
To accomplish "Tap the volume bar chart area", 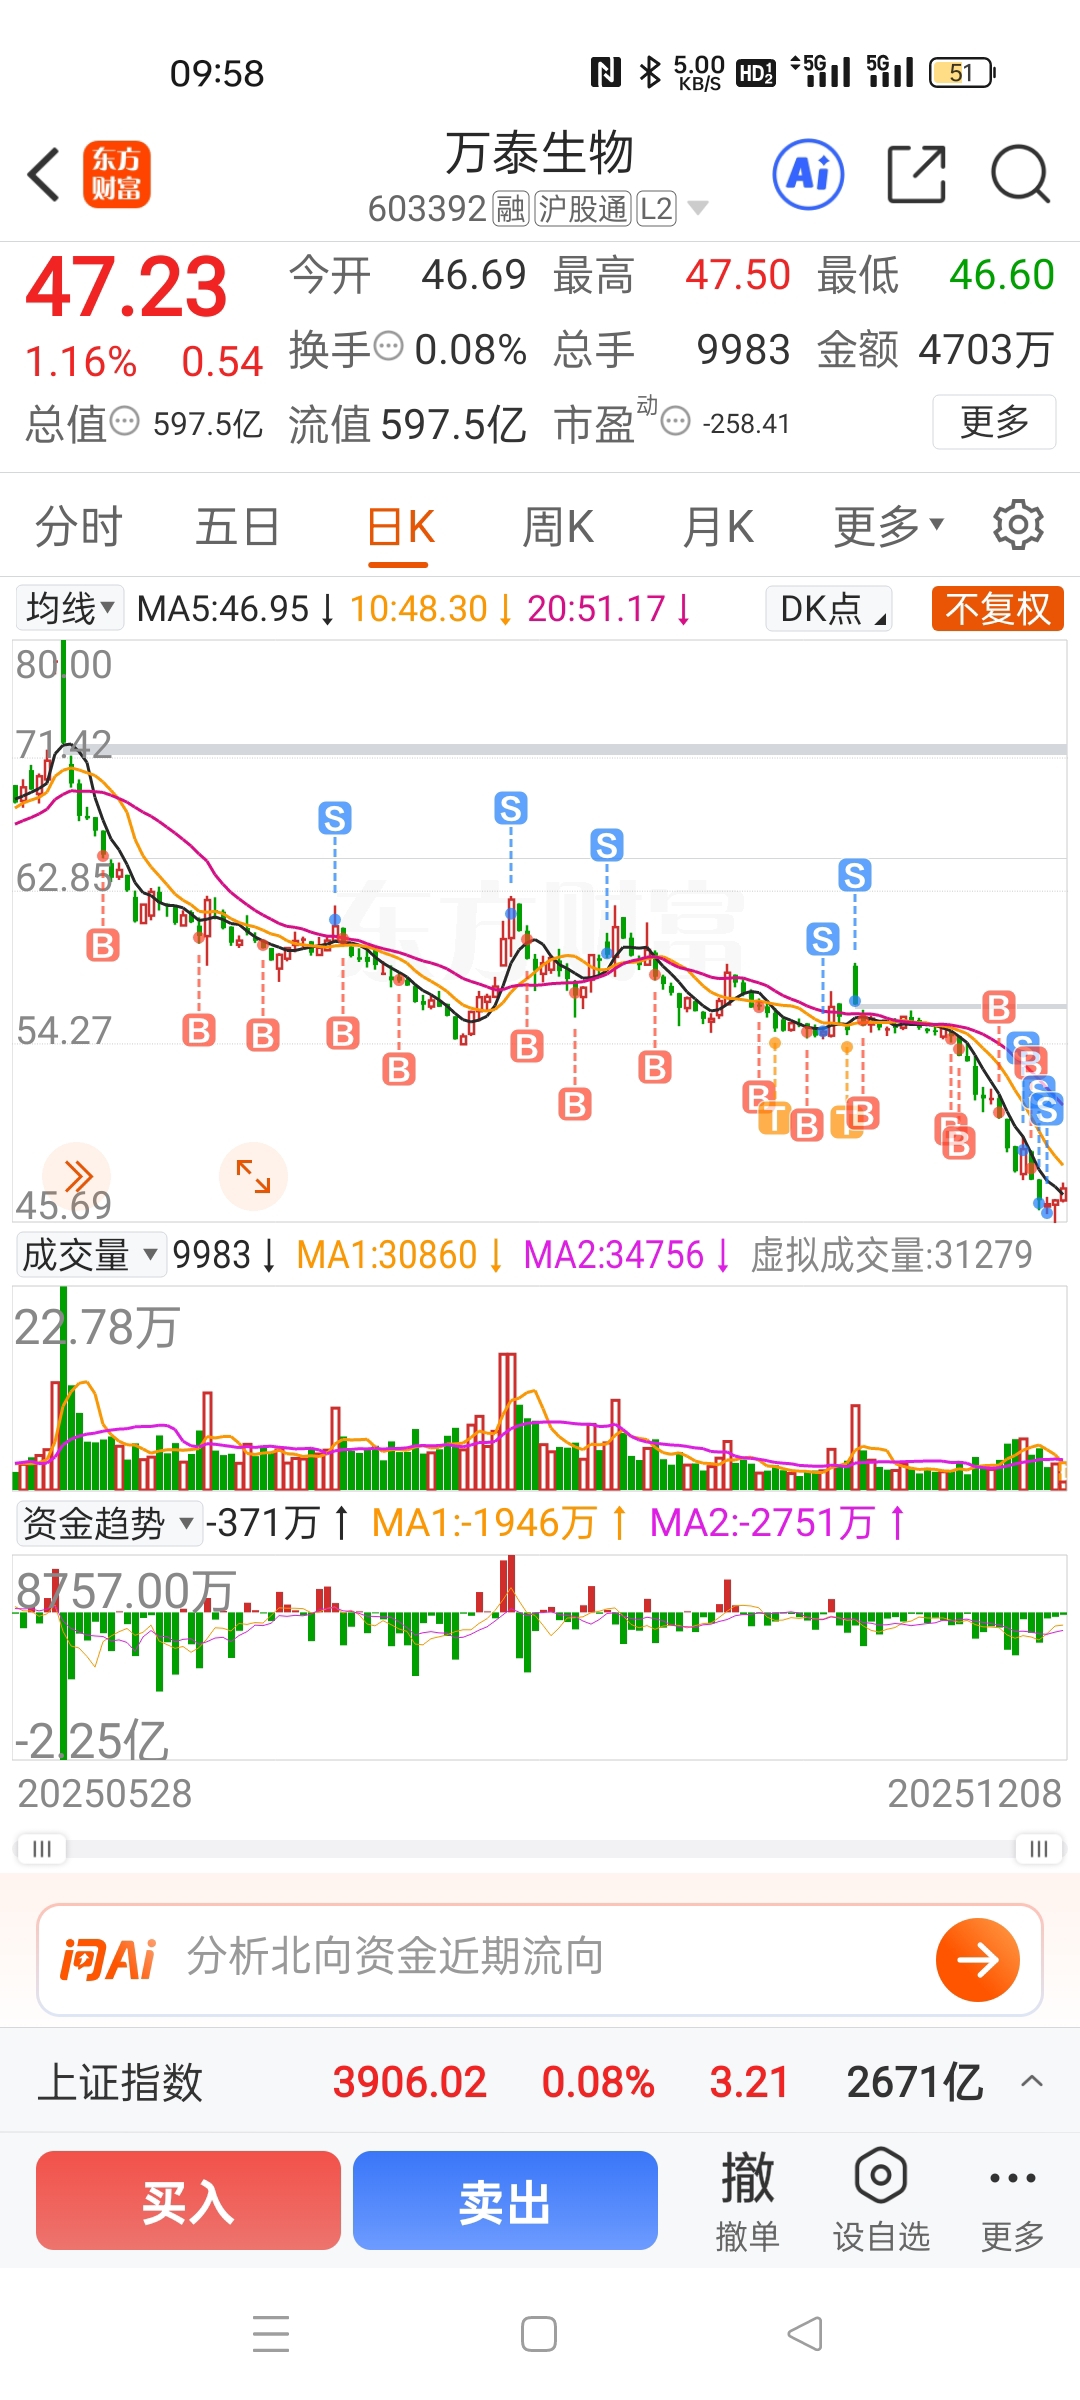I will click(540, 1388).
